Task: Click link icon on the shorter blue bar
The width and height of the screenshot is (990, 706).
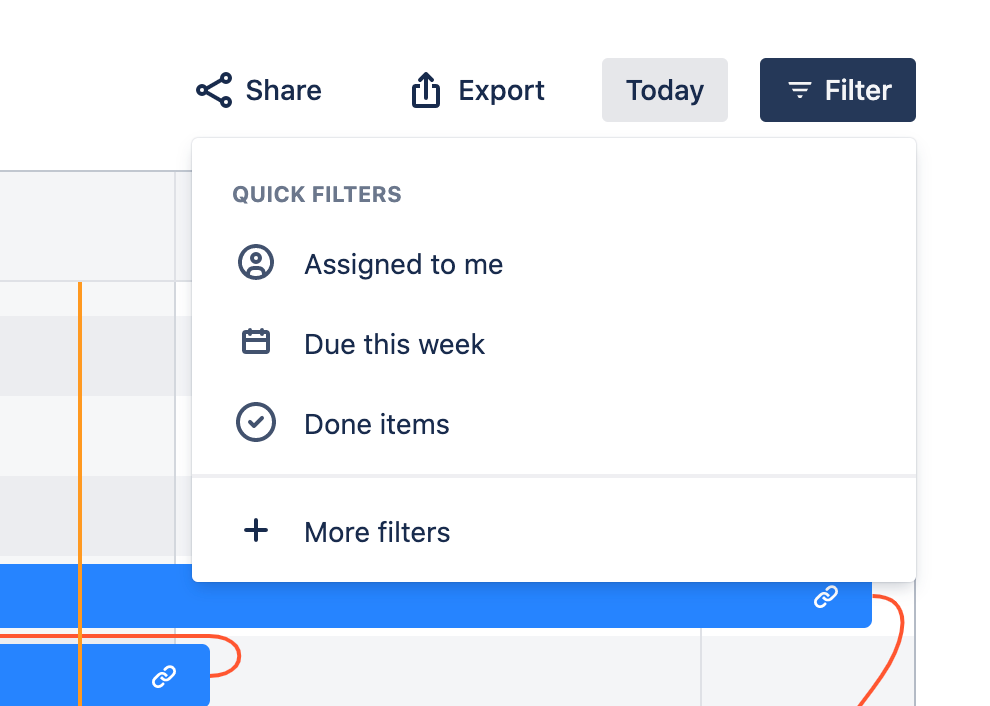Action: coord(163,677)
